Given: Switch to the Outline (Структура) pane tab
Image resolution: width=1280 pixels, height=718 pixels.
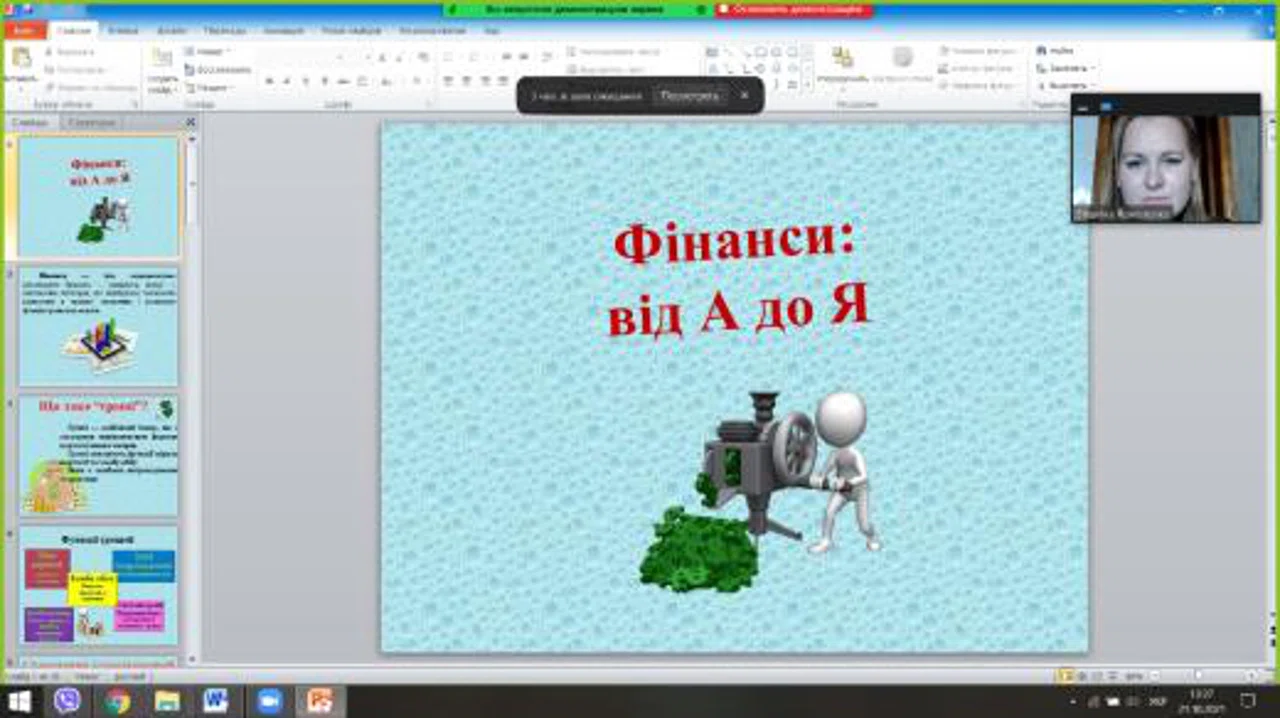Looking at the screenshot, I should click(91, 122).
